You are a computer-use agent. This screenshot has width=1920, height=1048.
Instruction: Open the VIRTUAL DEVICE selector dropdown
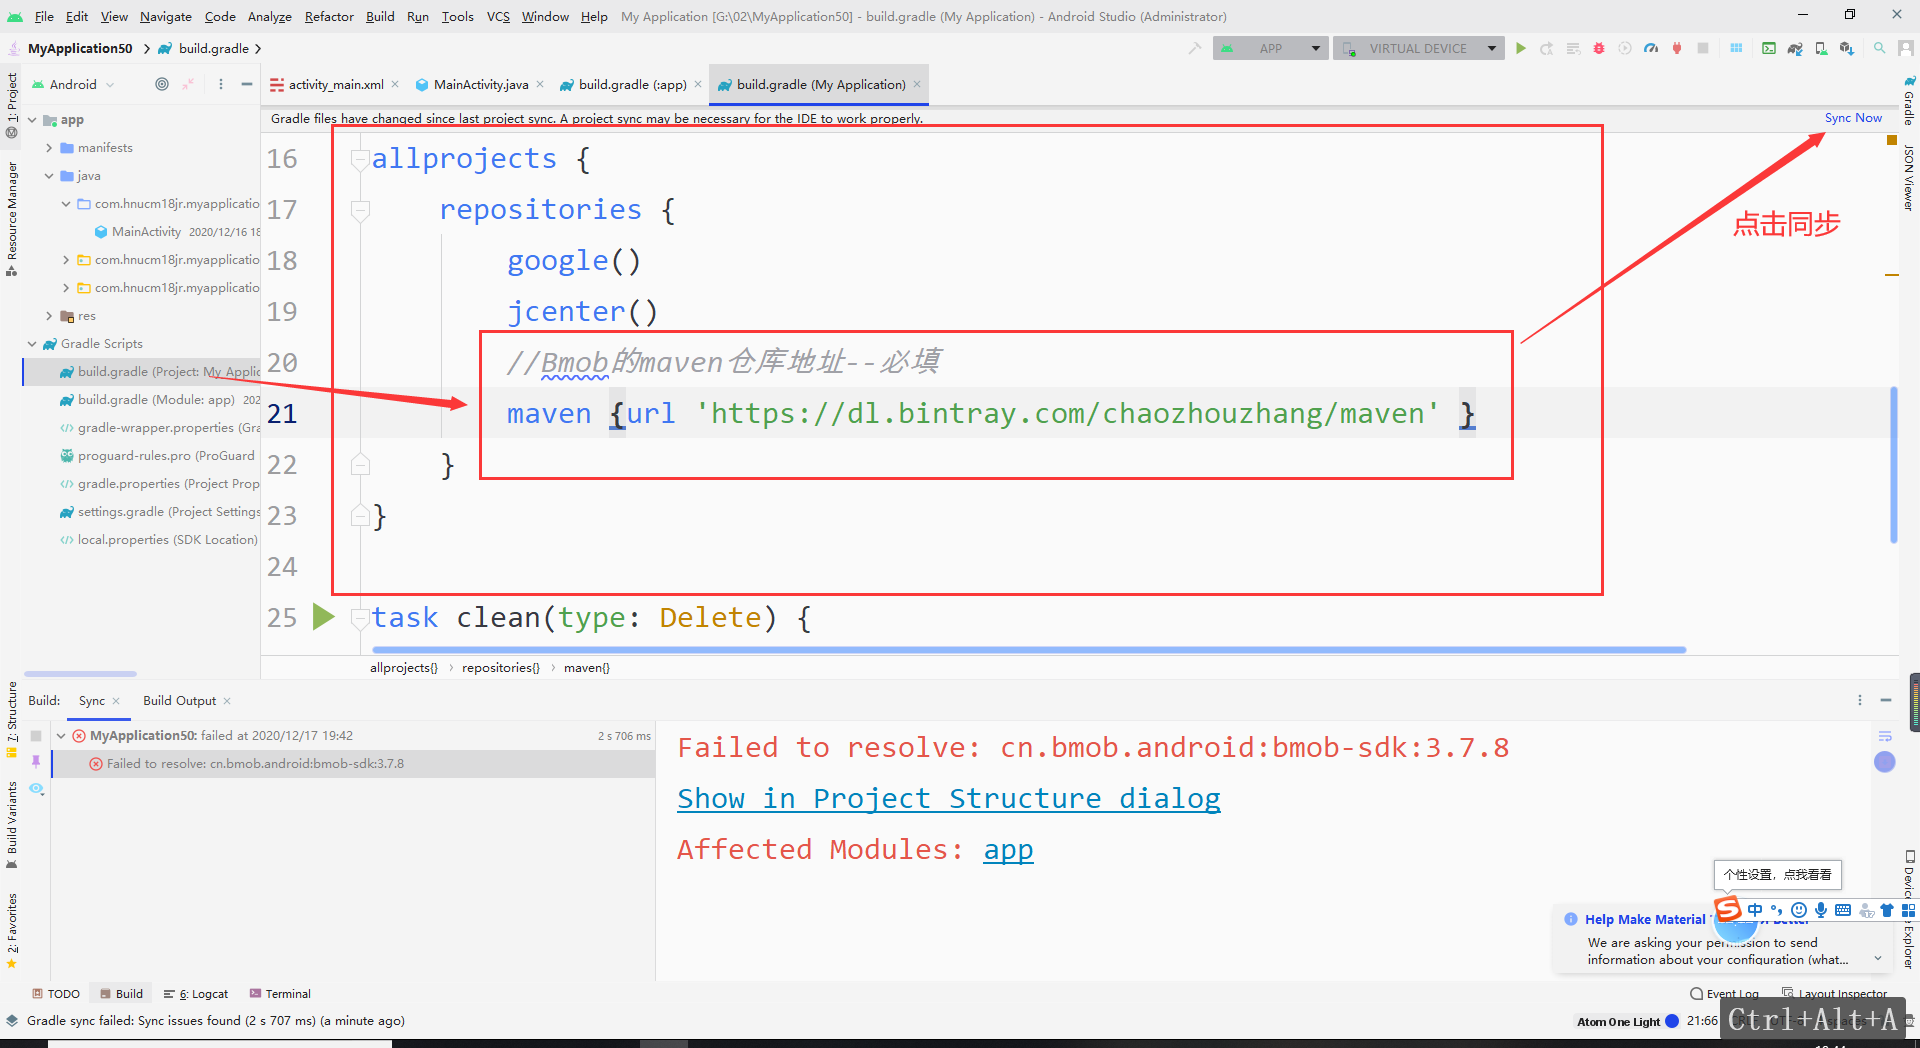[1418, 48]
